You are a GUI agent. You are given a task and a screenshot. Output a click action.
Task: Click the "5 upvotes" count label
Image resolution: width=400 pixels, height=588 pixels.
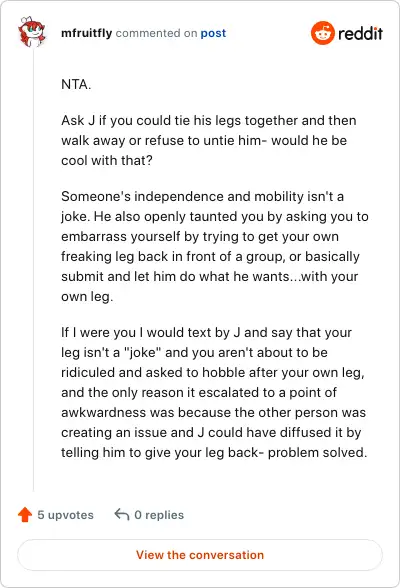tap(65, 515)
